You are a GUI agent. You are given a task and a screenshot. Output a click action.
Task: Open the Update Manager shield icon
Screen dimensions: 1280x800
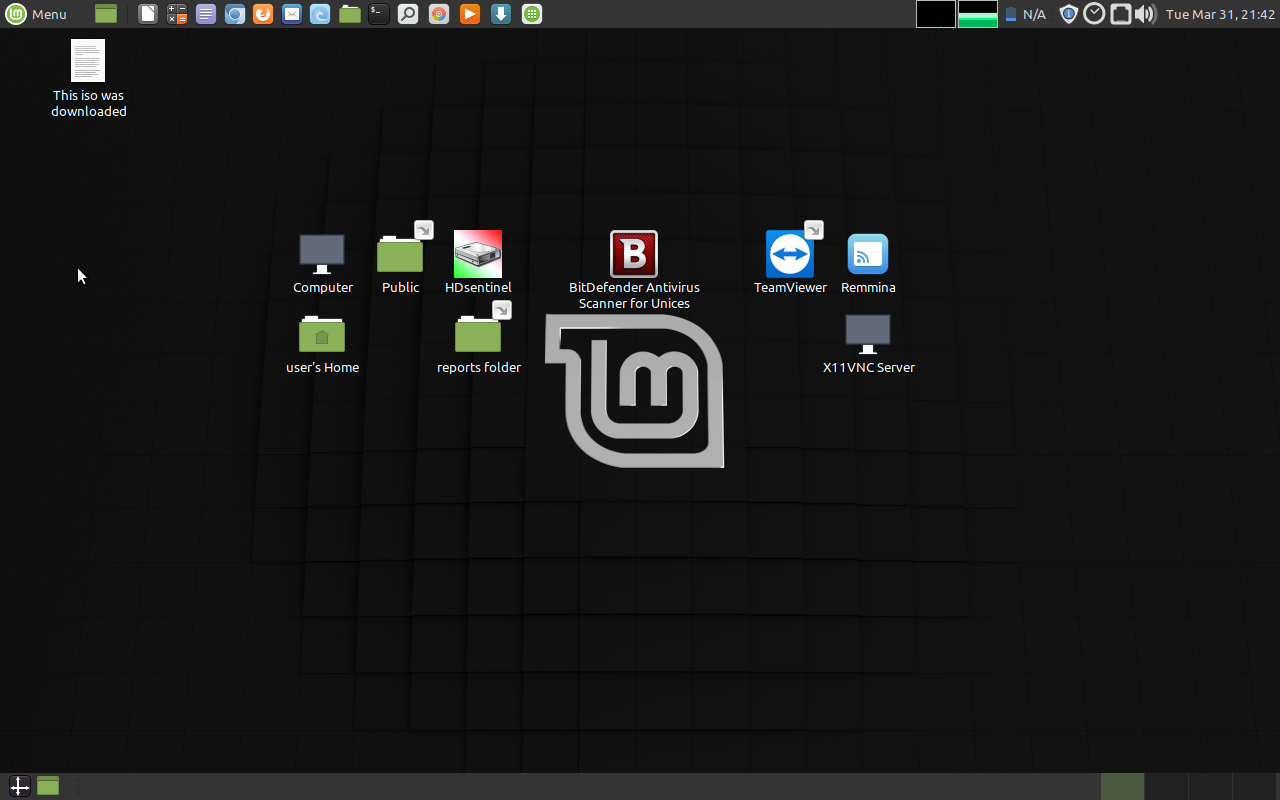(1068, 14)
